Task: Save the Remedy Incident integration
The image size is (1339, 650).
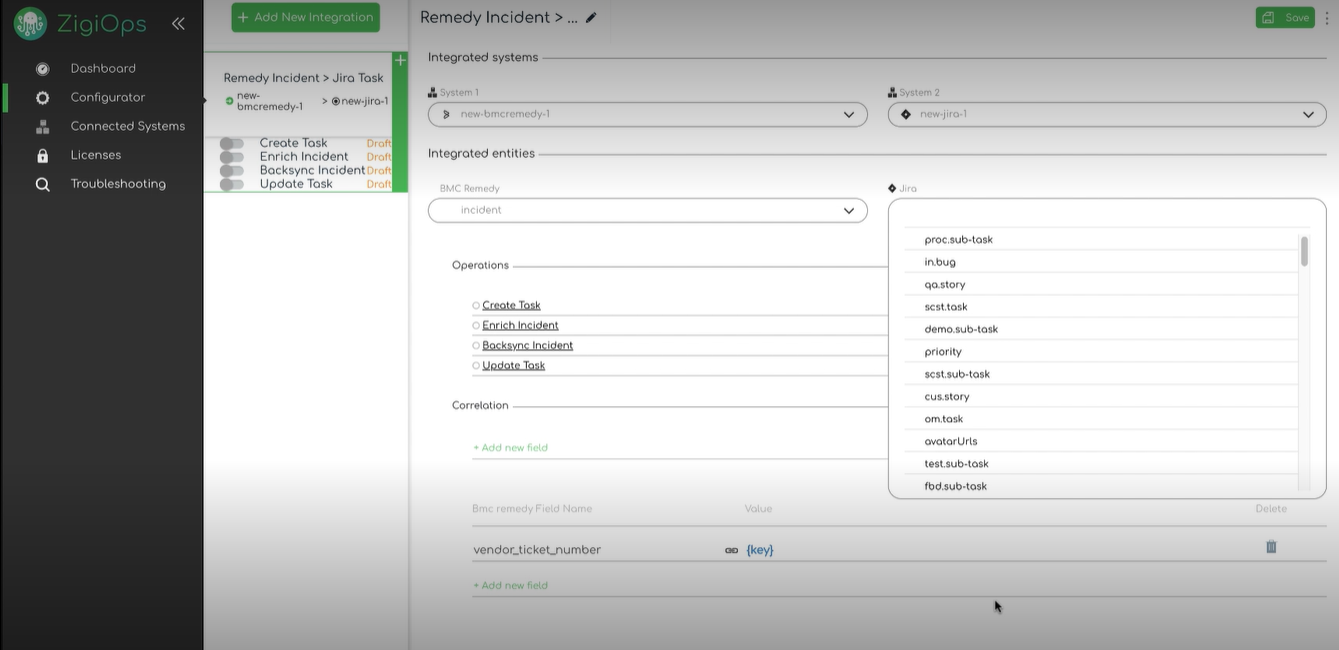Action: click(x=1284, y=17)
